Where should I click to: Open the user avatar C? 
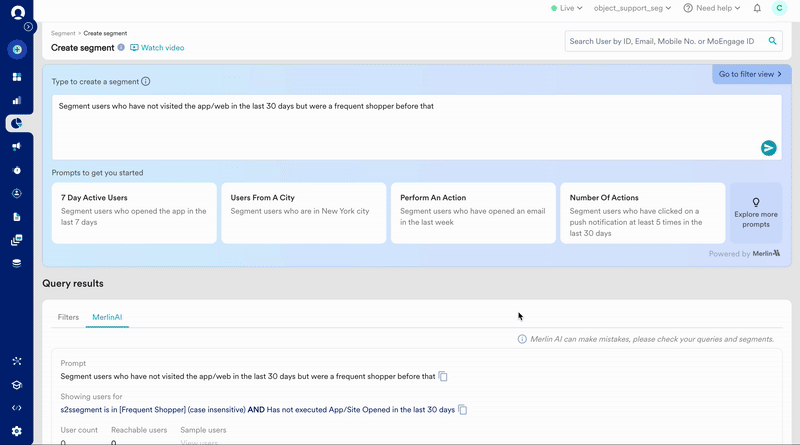point(779,8)
